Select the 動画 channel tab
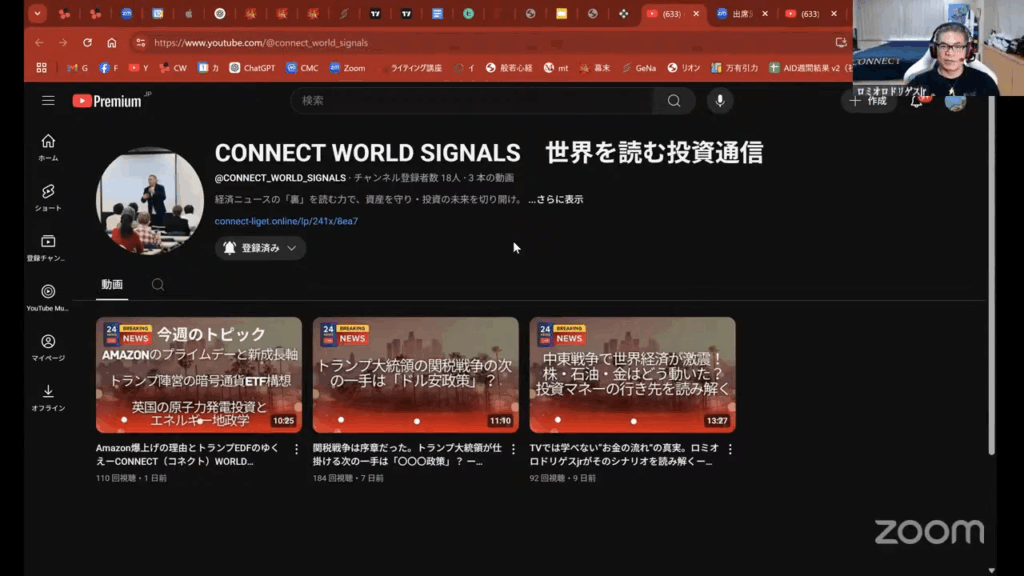Viewport: 1024px width, 576px height. (112, 285)
